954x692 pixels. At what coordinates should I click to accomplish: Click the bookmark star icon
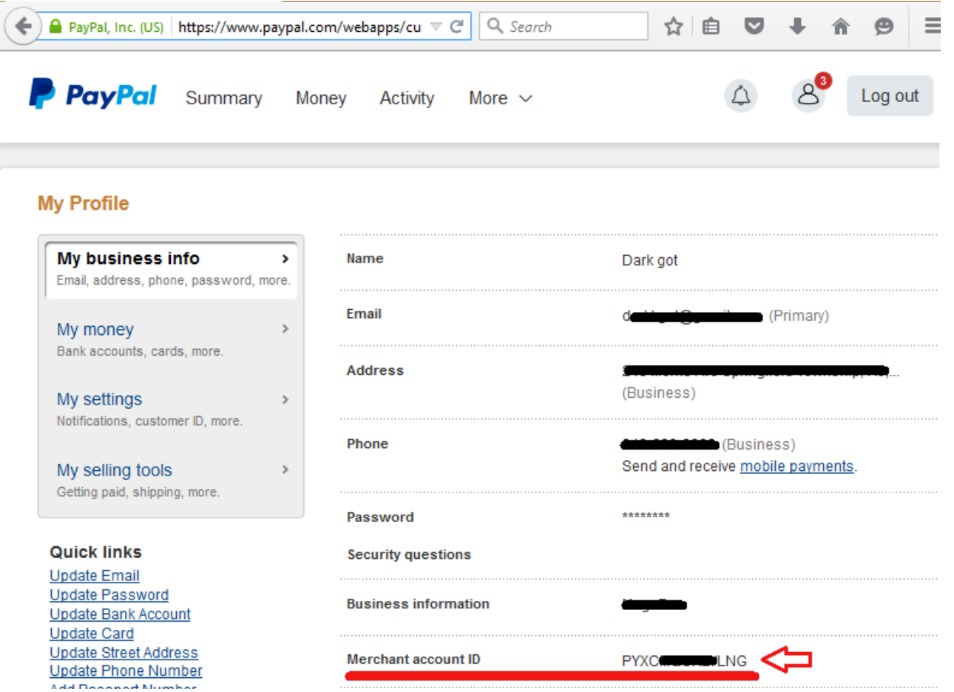pyautogui.click(x=673, y=27)
